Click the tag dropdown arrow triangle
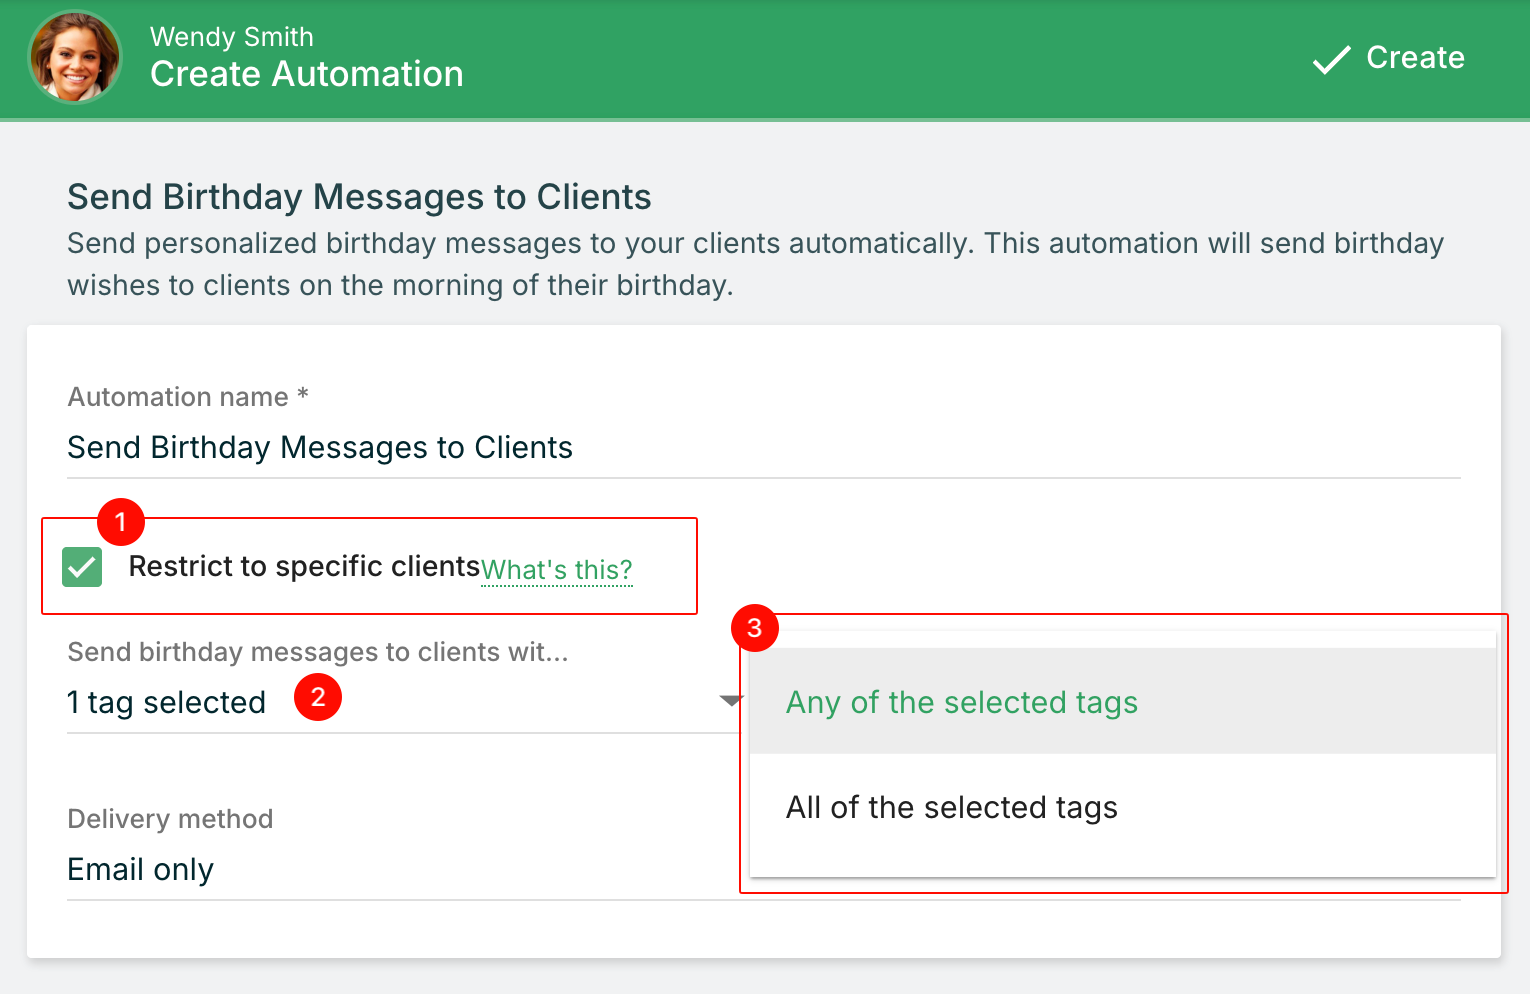 731,701
